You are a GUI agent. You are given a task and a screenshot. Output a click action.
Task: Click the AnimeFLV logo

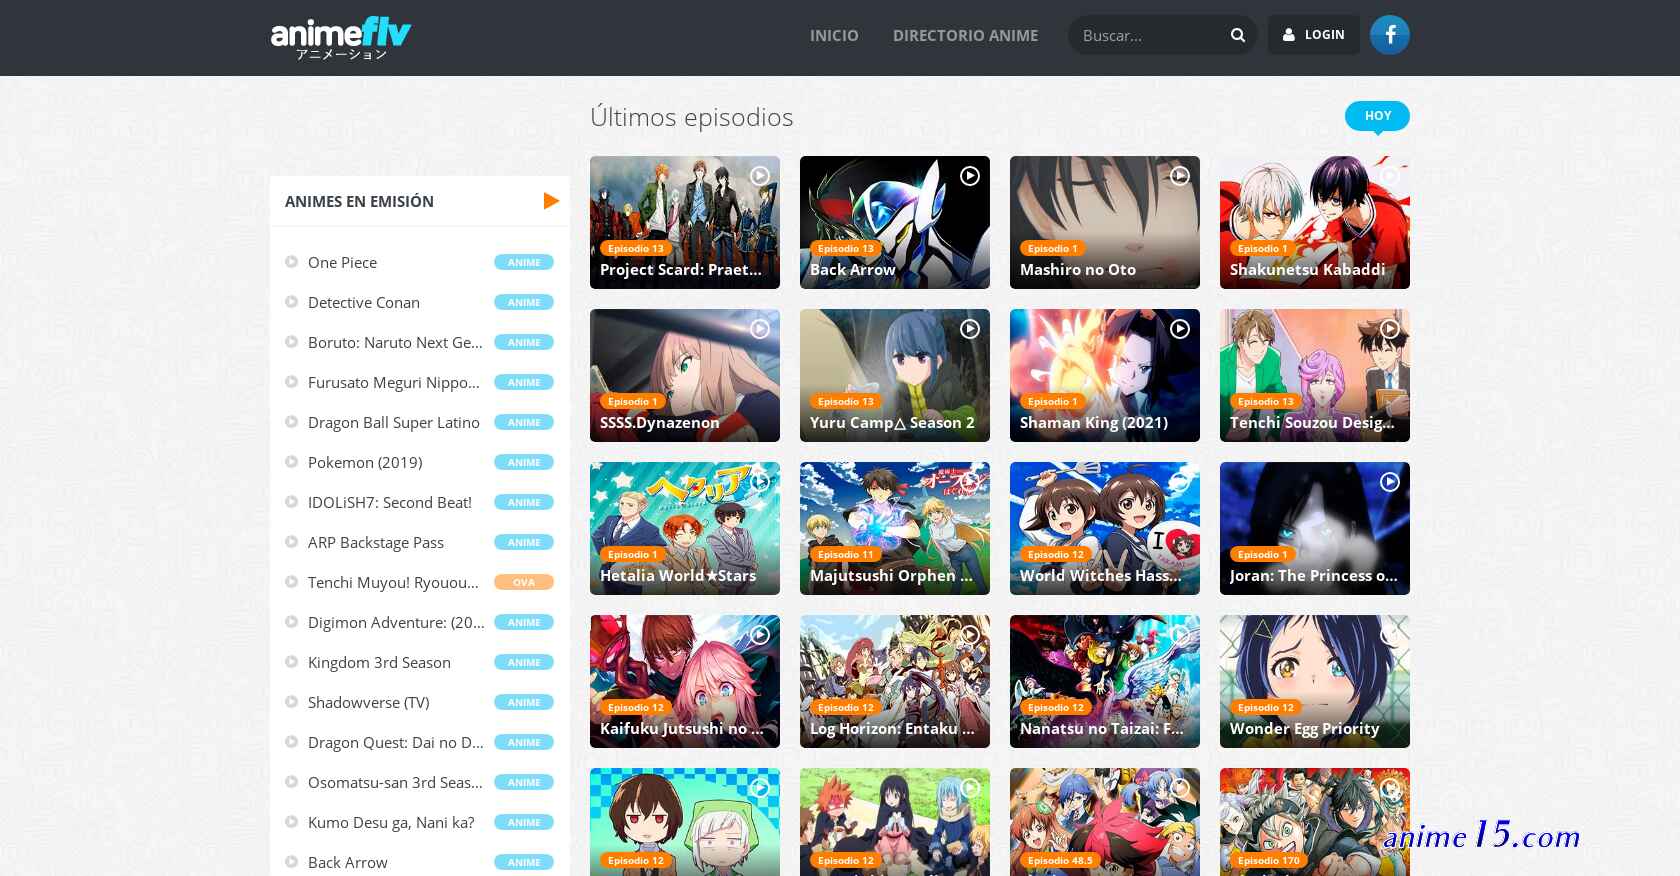[x=341, y=38]
